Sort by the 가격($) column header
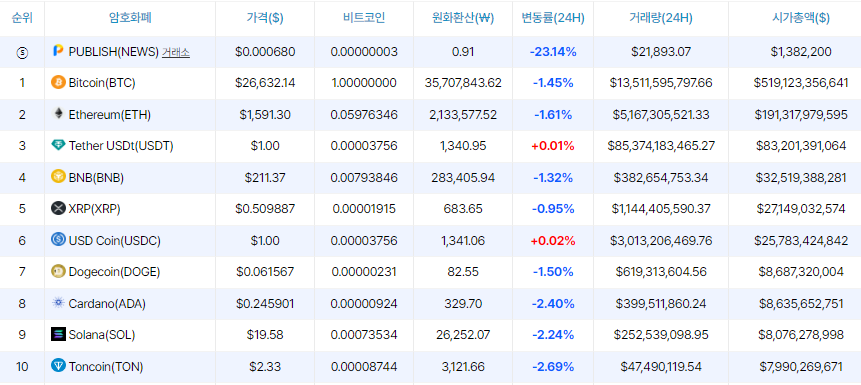This screenshot has height=385, width=861. (x=265, y=18)
